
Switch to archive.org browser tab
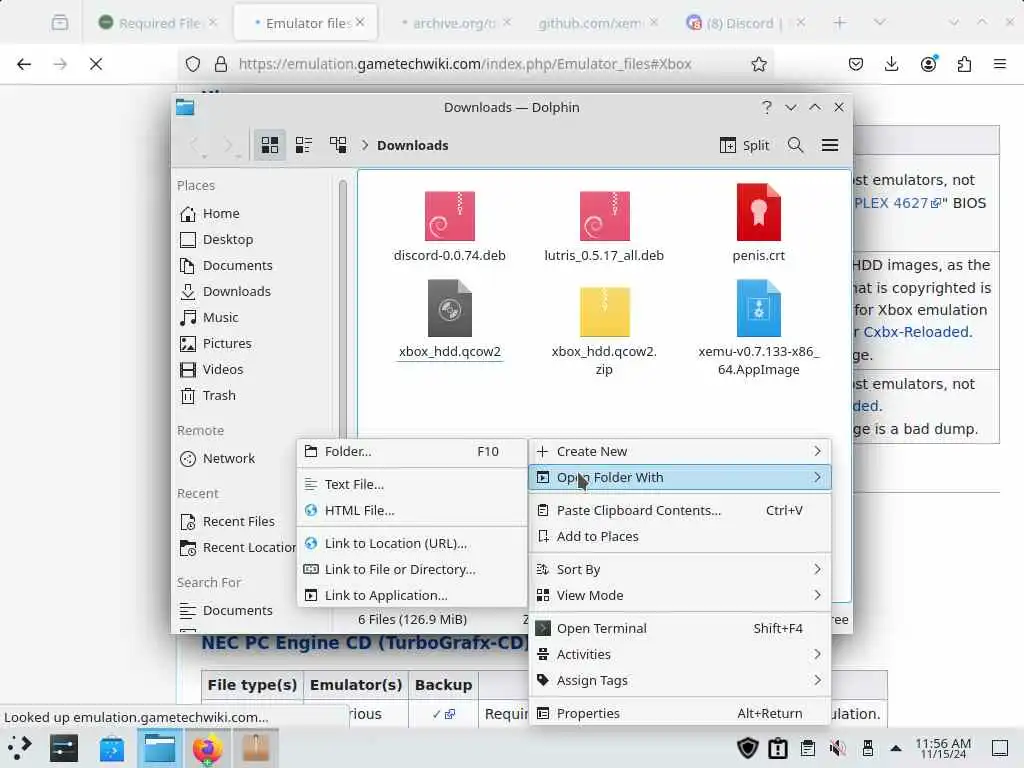(455, 24)
